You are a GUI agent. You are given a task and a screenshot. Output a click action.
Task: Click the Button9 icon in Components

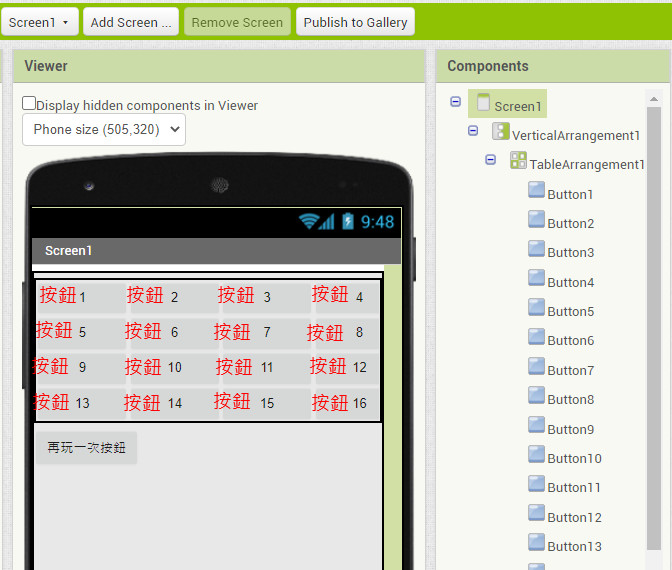coord(536,425)
